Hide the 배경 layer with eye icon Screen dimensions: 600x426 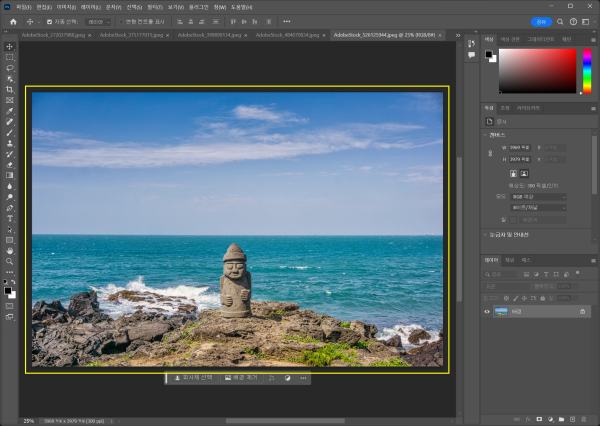pyautogui.click(x=487, y=312)
